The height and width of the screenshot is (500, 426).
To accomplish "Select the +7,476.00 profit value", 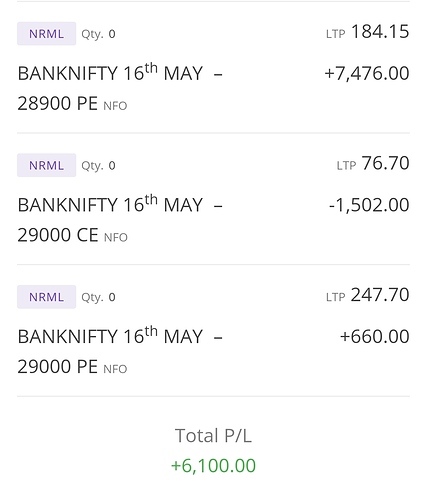I will 367,73.
